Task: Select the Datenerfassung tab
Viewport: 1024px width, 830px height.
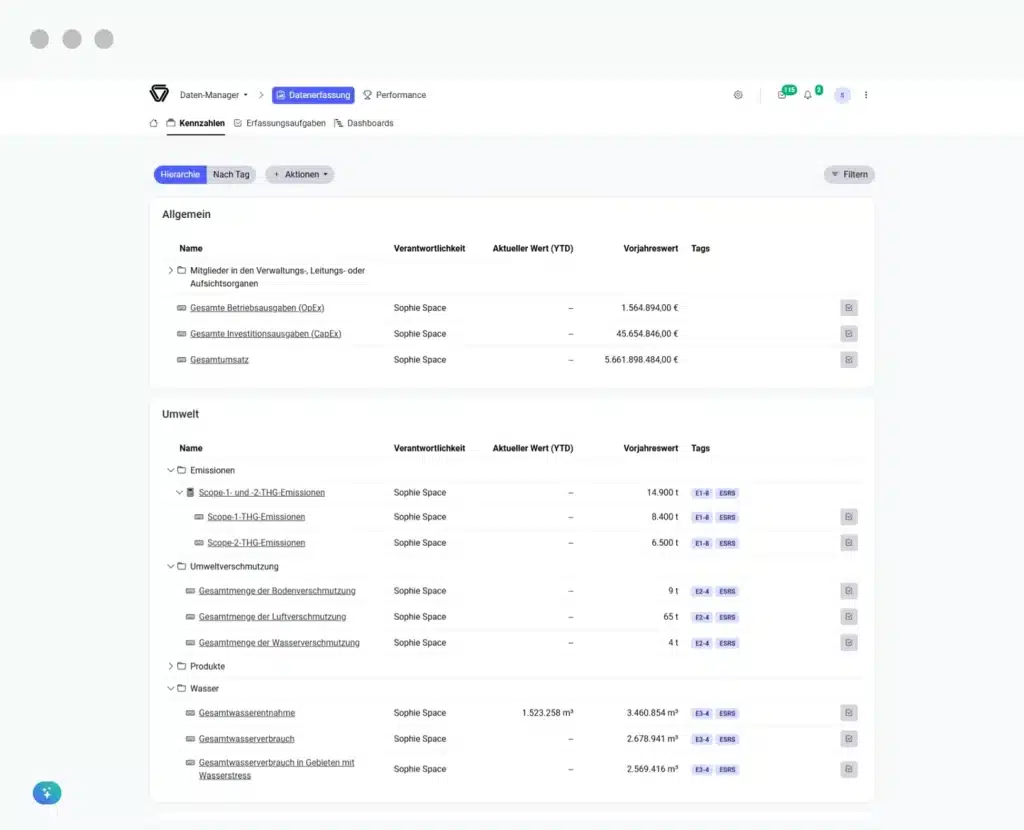Action: tap(313, 95)
